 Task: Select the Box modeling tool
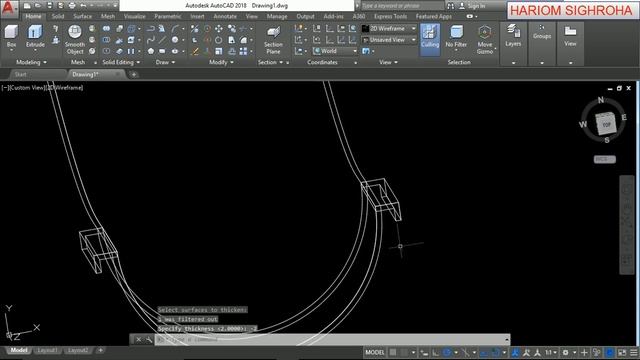pyautogui.click(x=11, y=37)
